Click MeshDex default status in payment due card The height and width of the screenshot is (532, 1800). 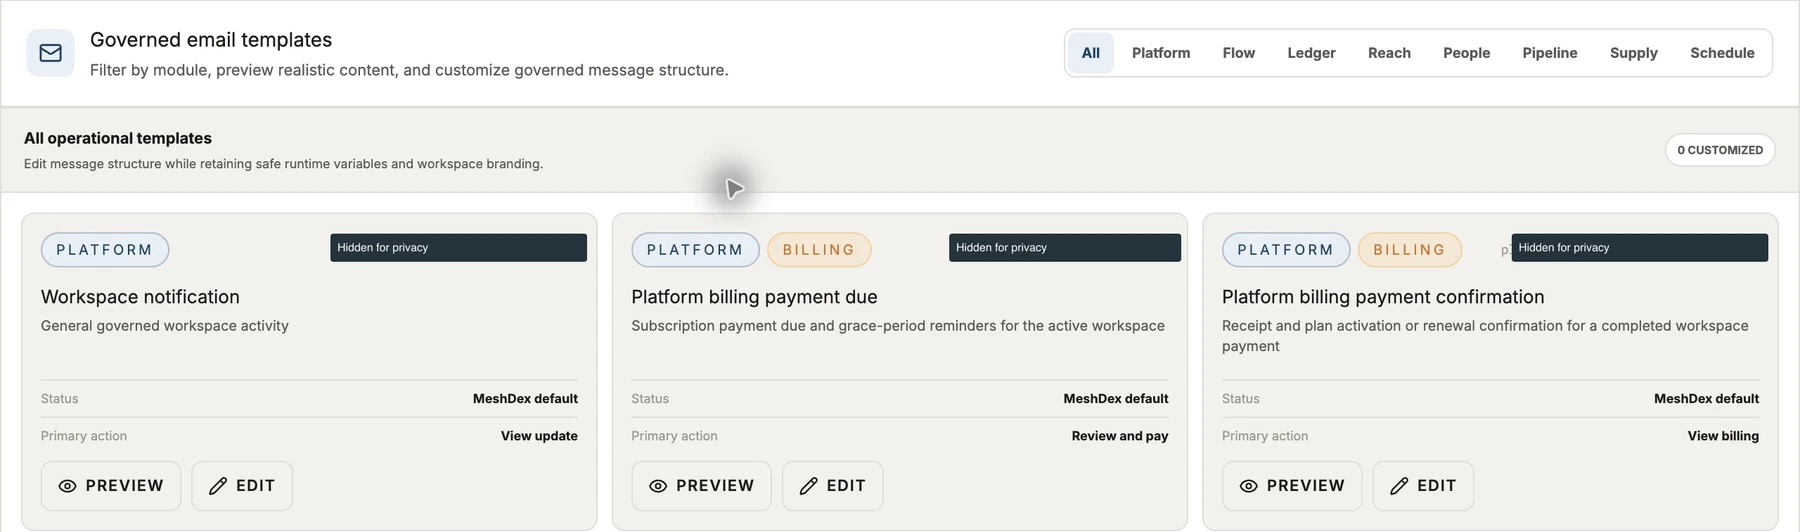(x=1116, y=399)
